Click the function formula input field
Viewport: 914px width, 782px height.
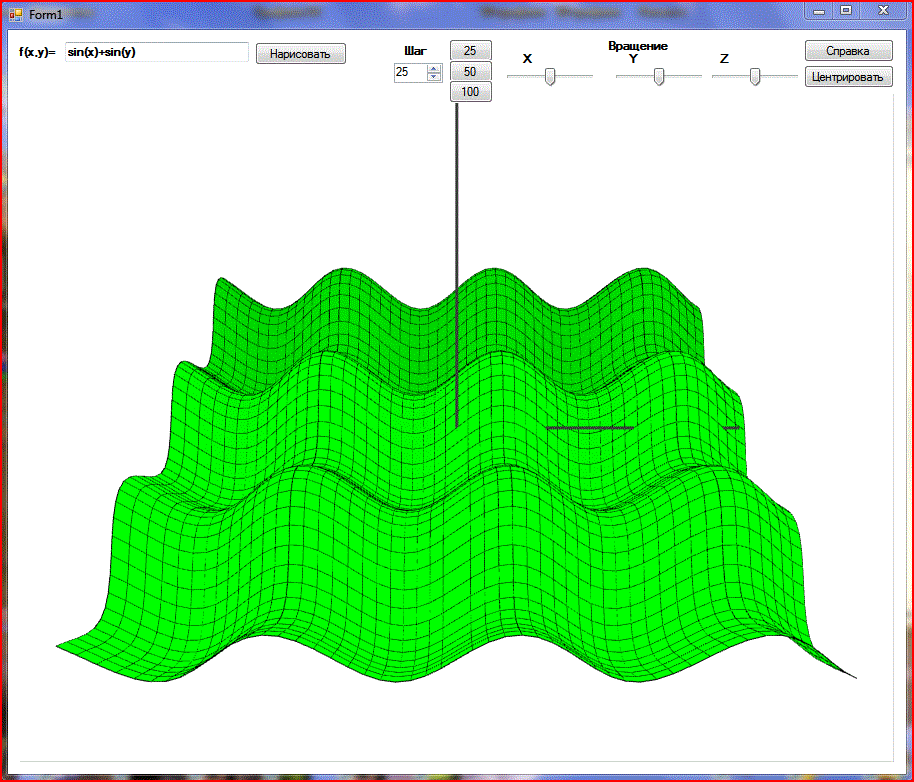tap(156, 52)
